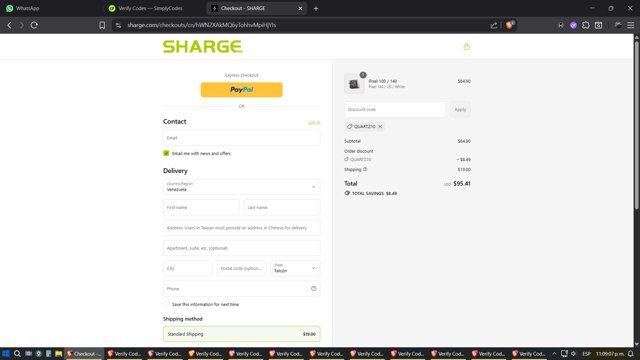This screenshot has width=640, height=360.
Task: Click the address bar URL
Action: tap(202, 25)
